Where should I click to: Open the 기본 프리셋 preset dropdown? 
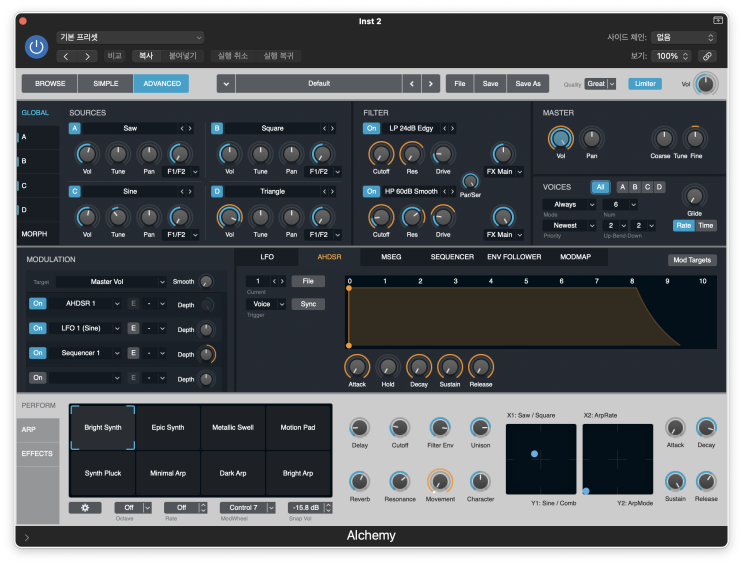click(130, 37)
